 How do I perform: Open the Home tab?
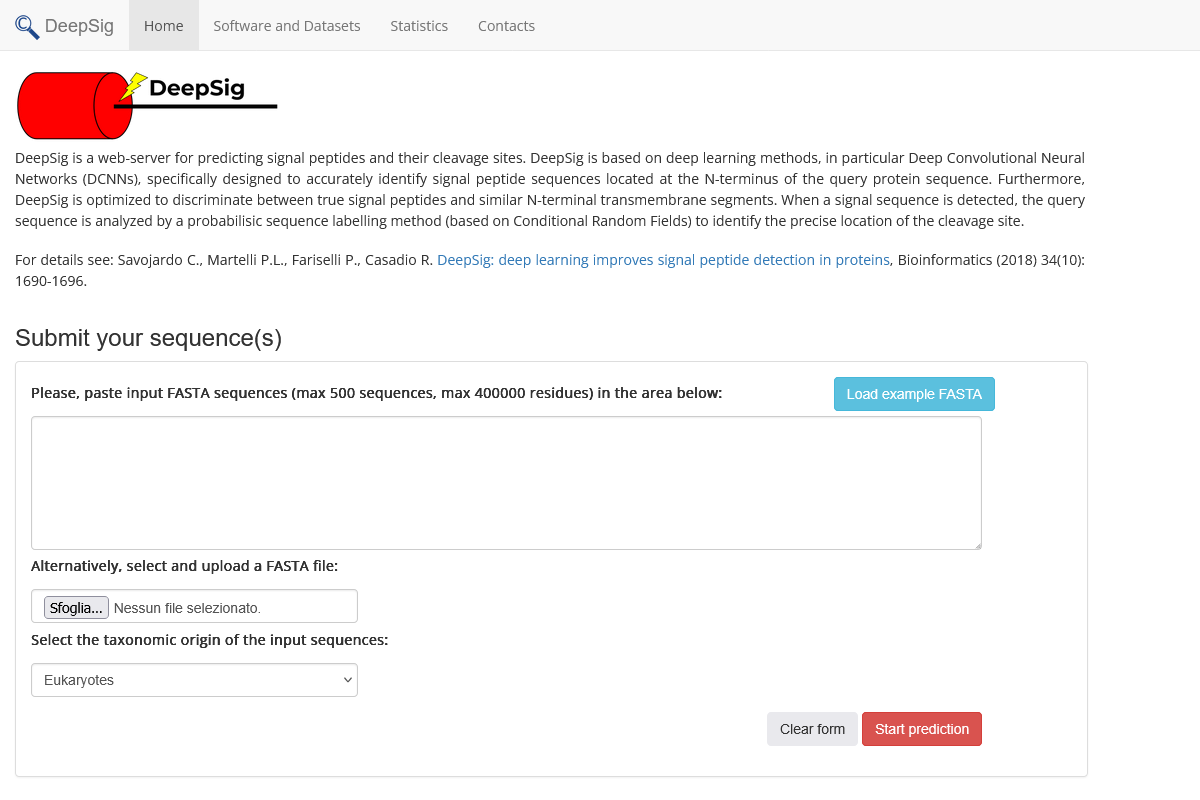(x=163, y=25)
